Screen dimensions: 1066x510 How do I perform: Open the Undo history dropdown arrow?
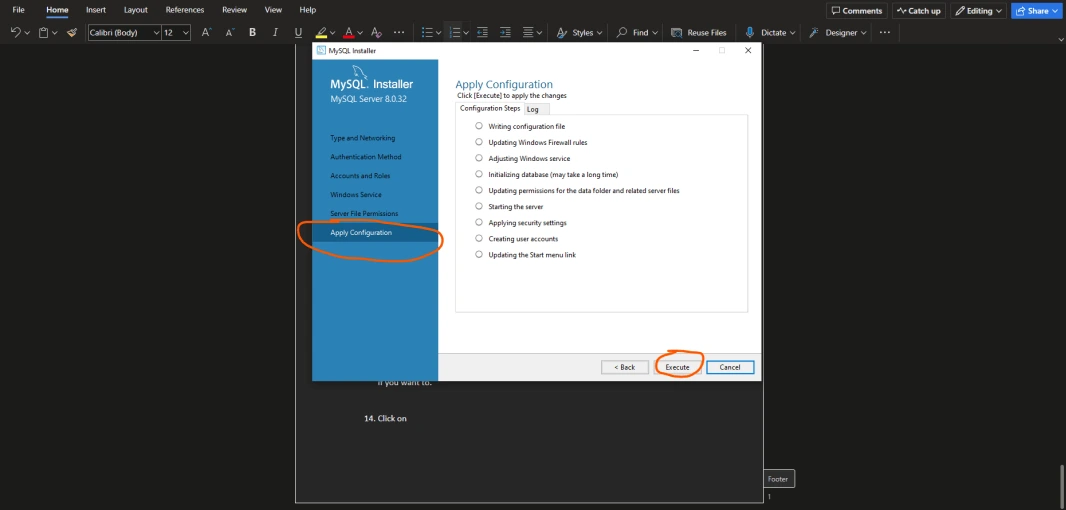[x=27, y=33]
